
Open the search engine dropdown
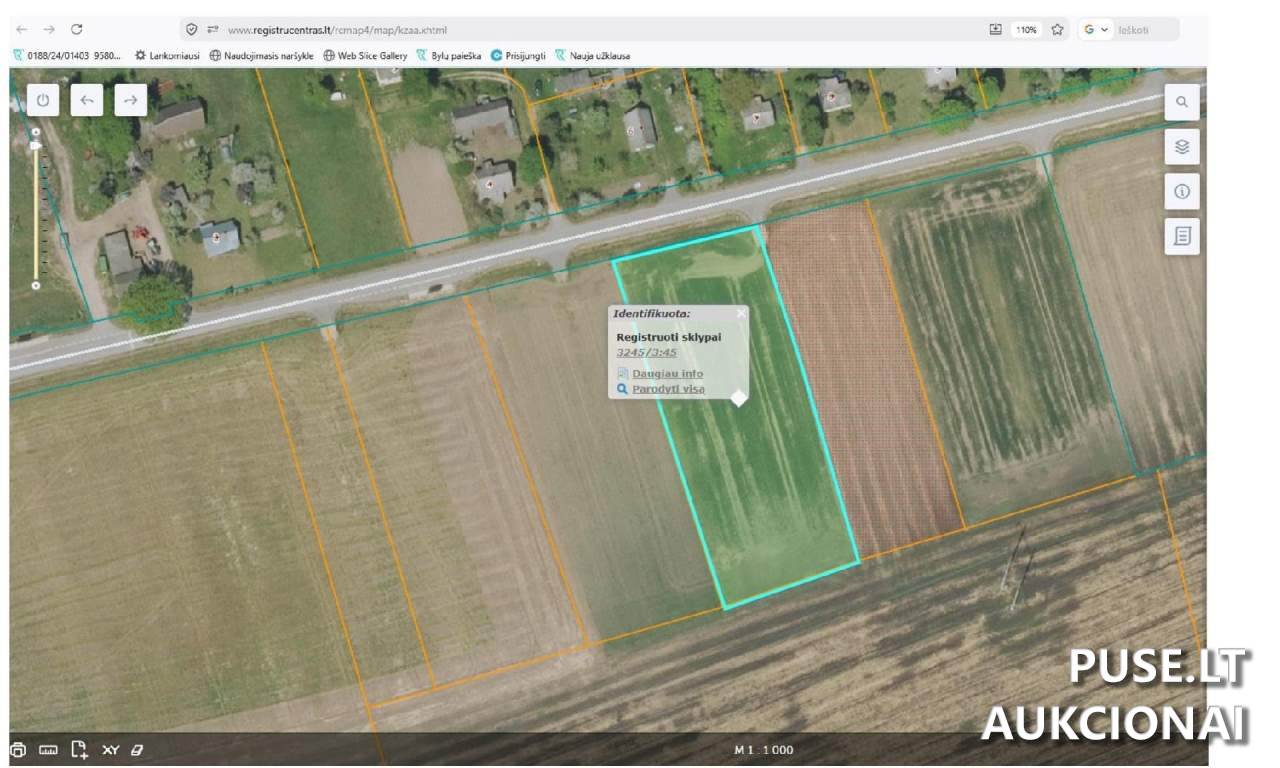coord(1096,30)
